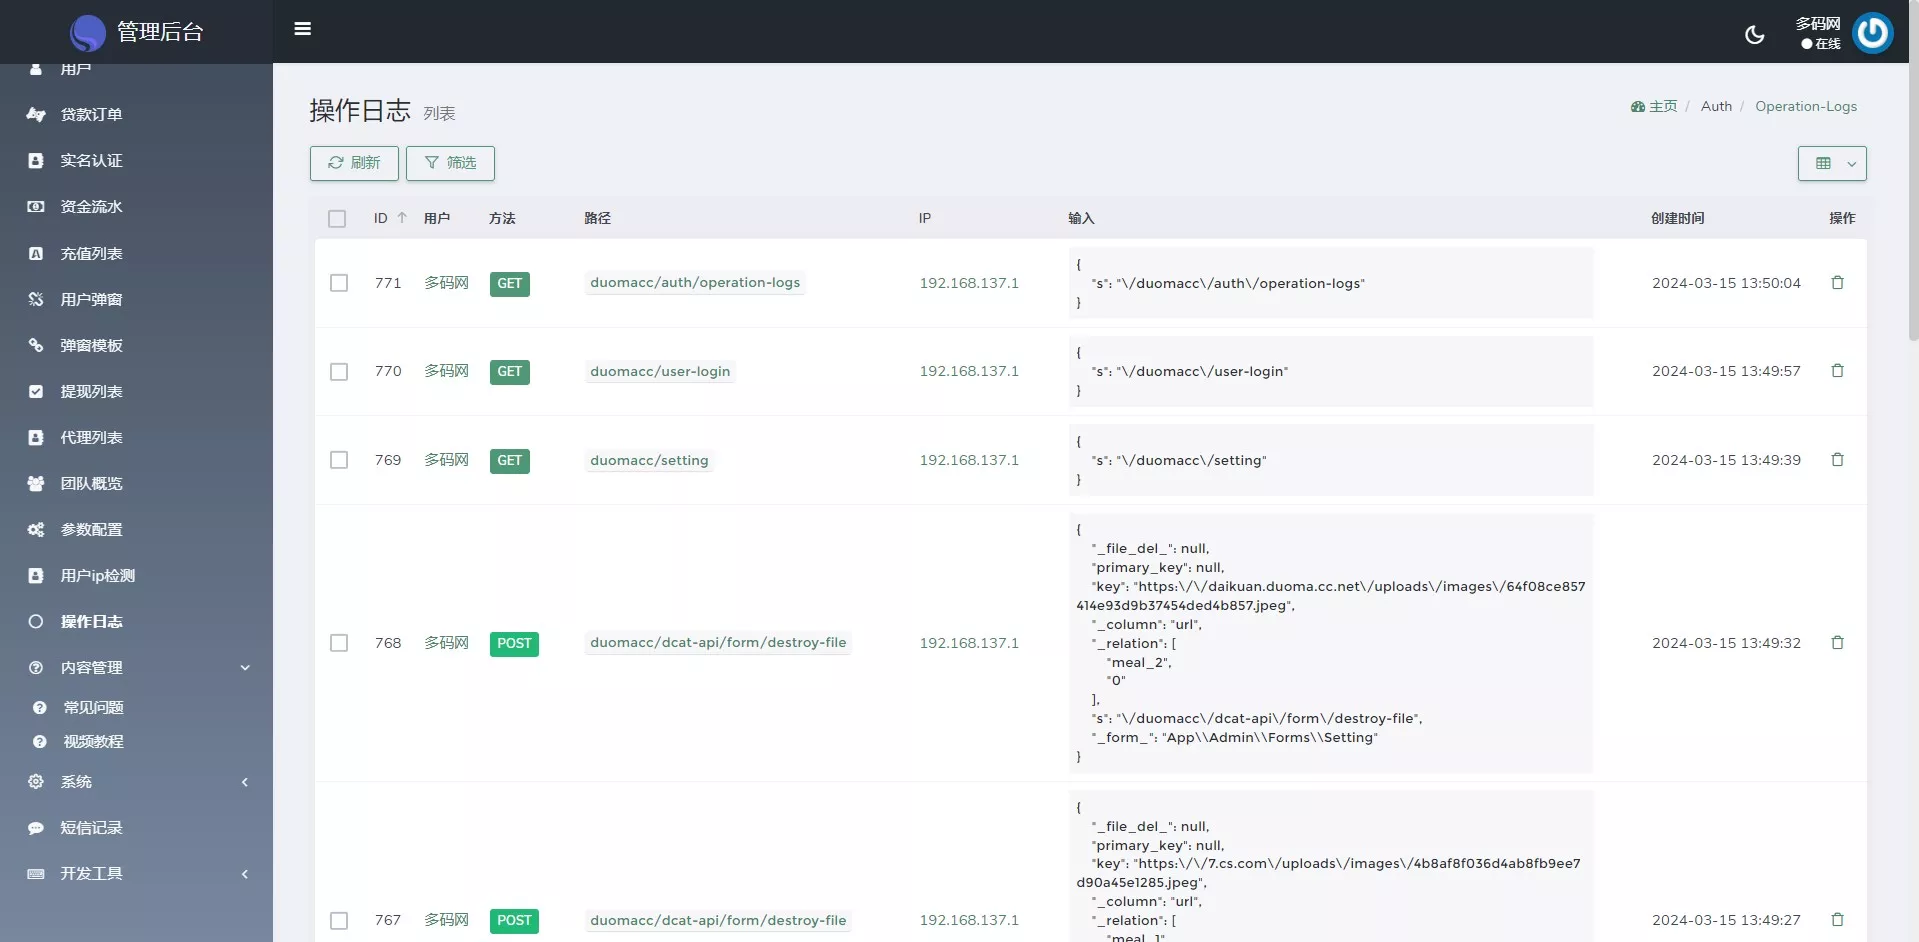The image size is (1919, 942).
Task: Click the 刷新 refresh button
Action: [354, 163]
